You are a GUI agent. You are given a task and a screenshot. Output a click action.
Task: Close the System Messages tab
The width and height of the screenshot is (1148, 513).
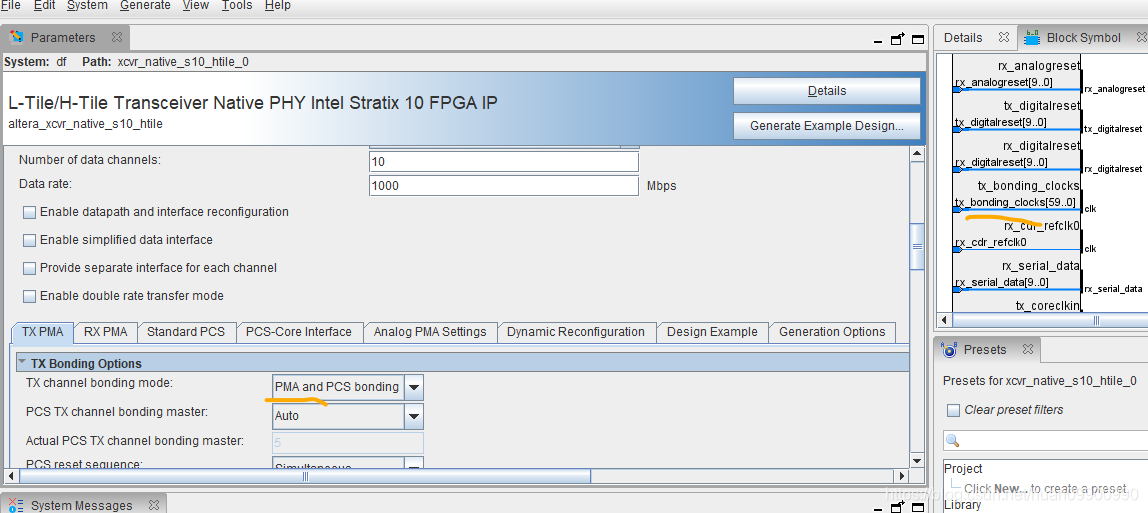point(154,505)
